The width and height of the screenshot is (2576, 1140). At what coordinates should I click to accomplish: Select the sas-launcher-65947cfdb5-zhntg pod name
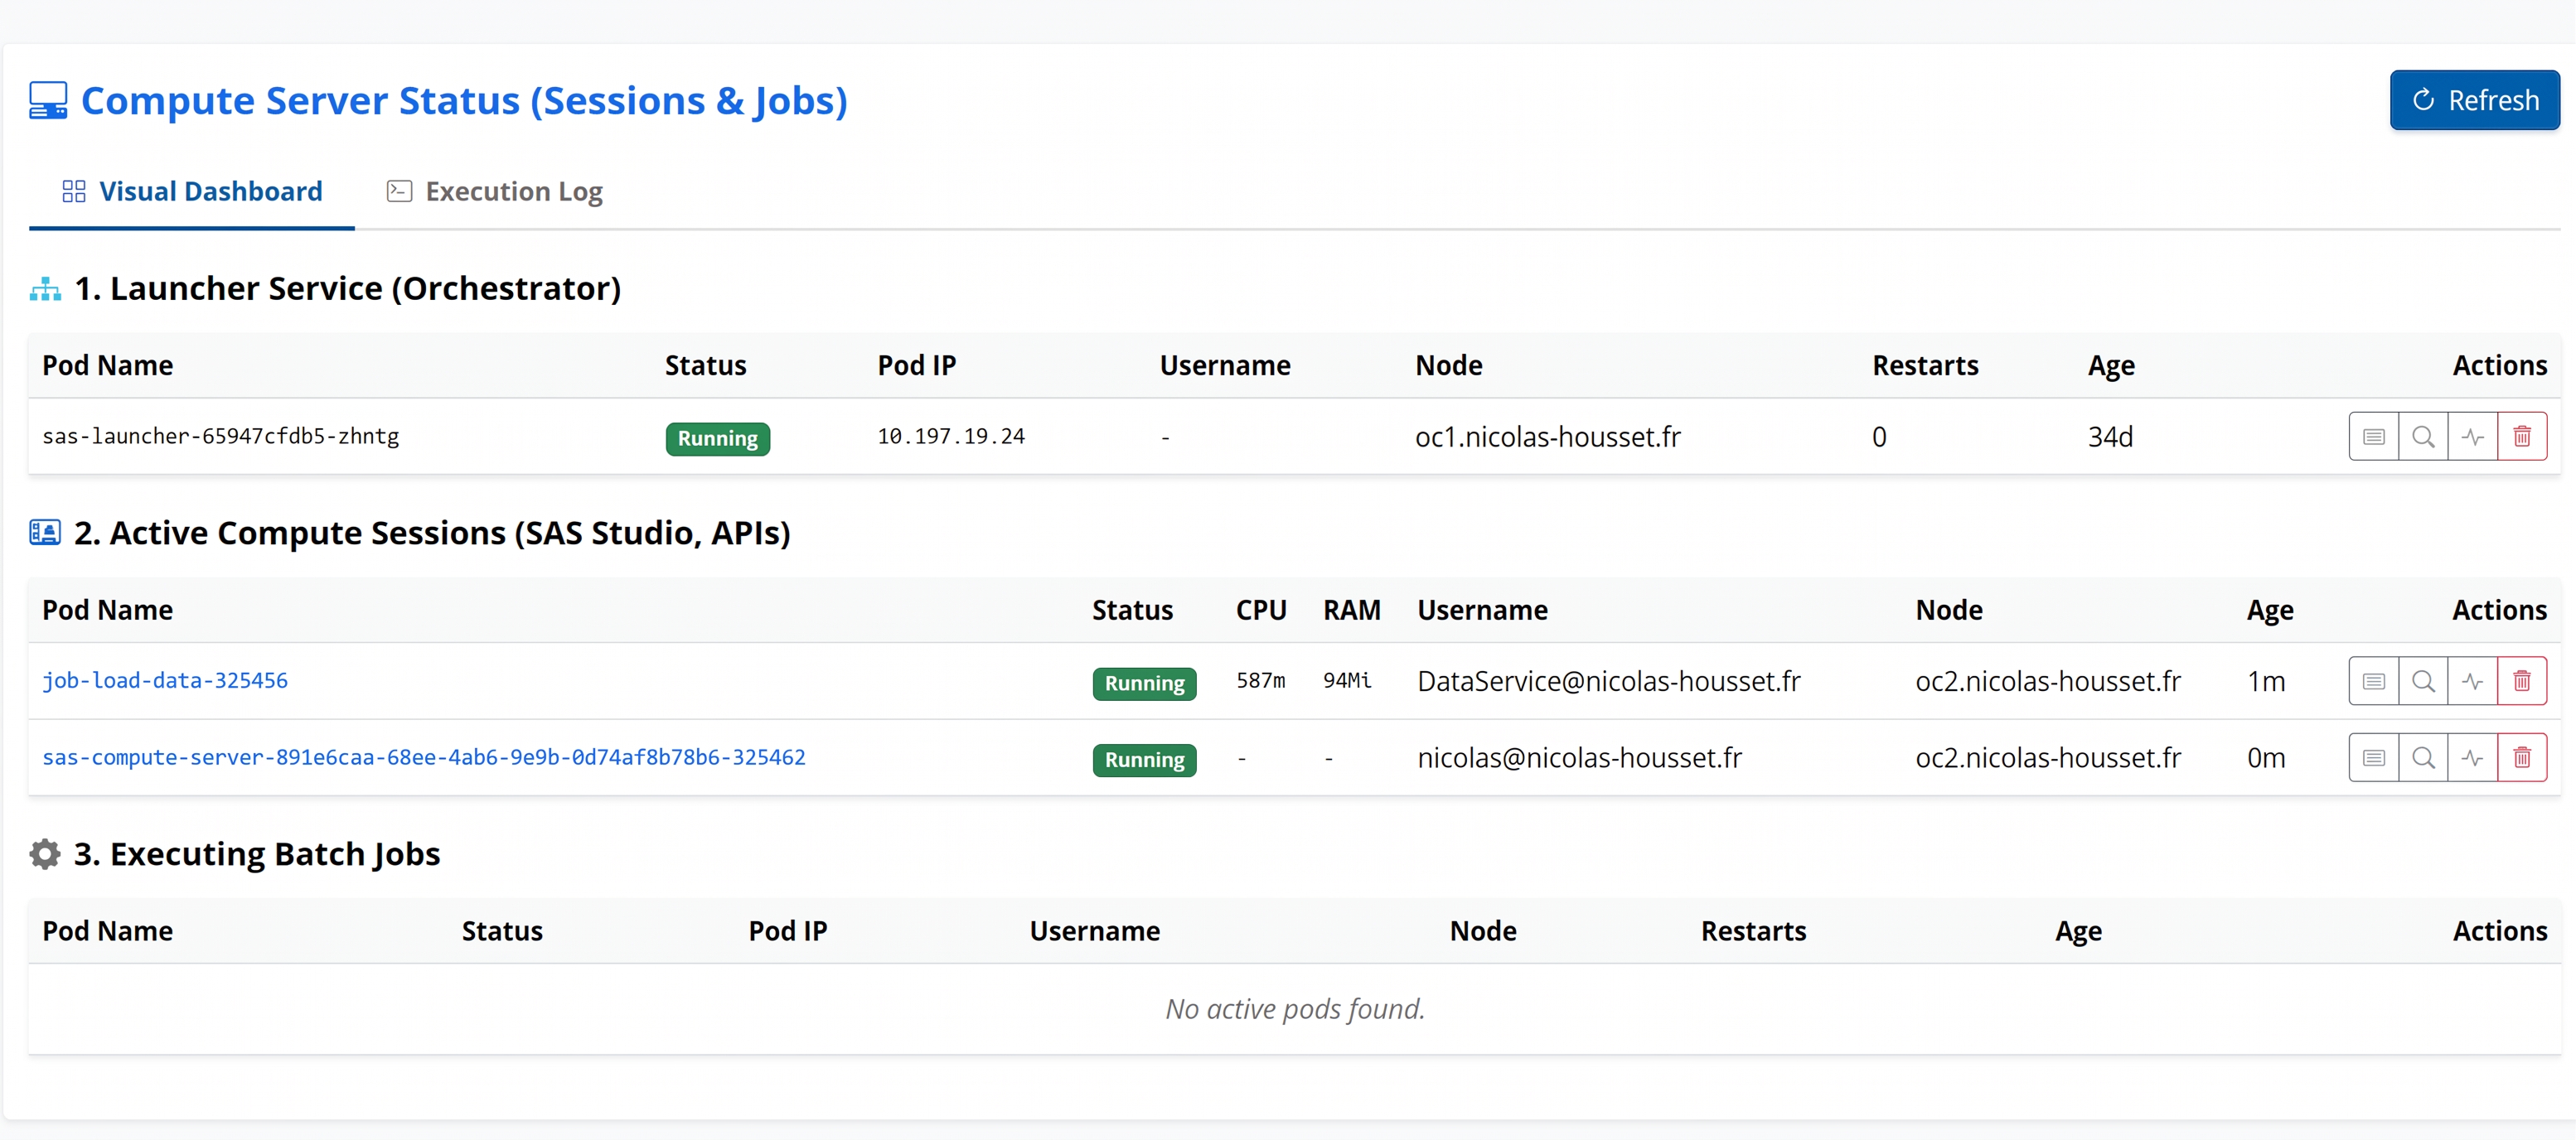pos(221,436)
